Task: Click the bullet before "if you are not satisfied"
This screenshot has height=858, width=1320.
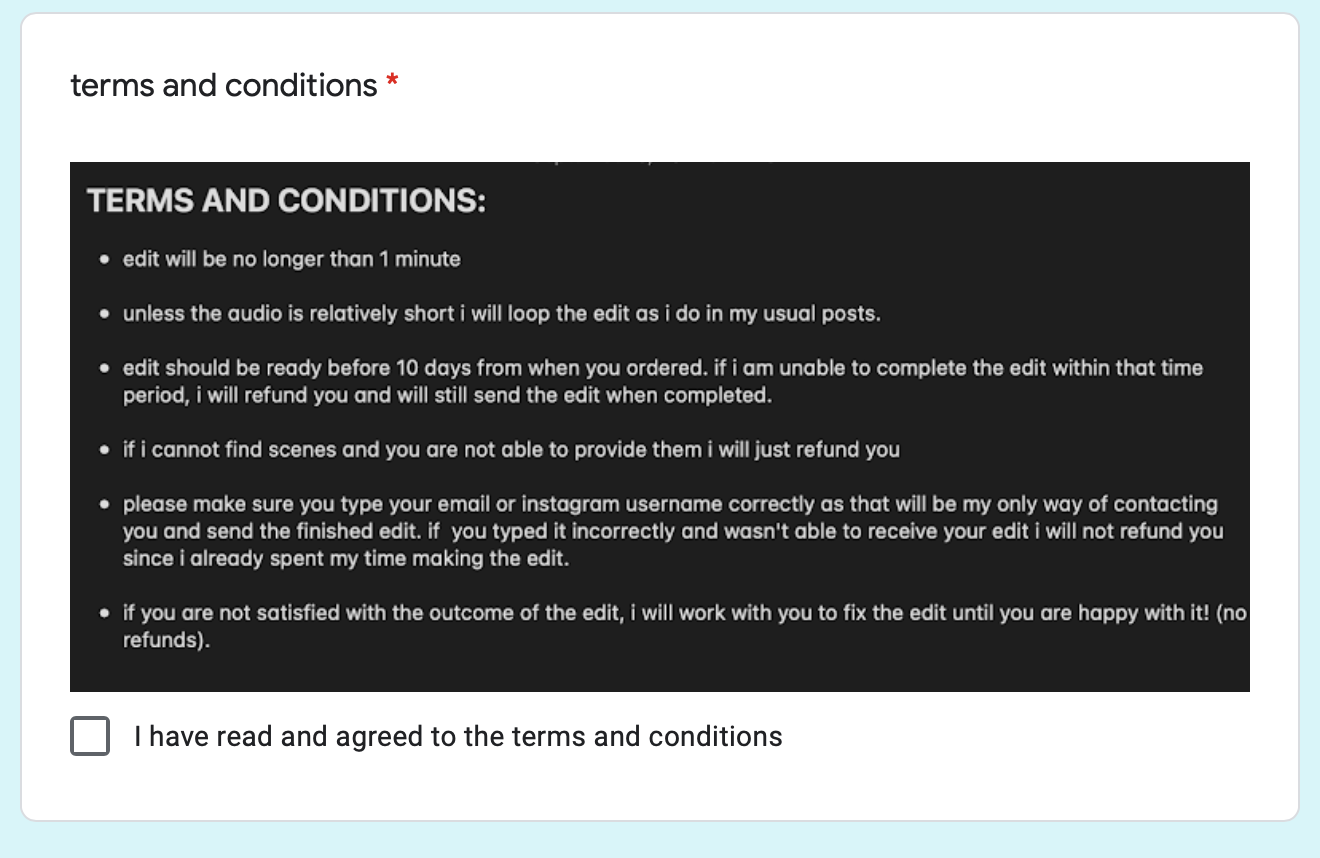Action: pos(104,614)
